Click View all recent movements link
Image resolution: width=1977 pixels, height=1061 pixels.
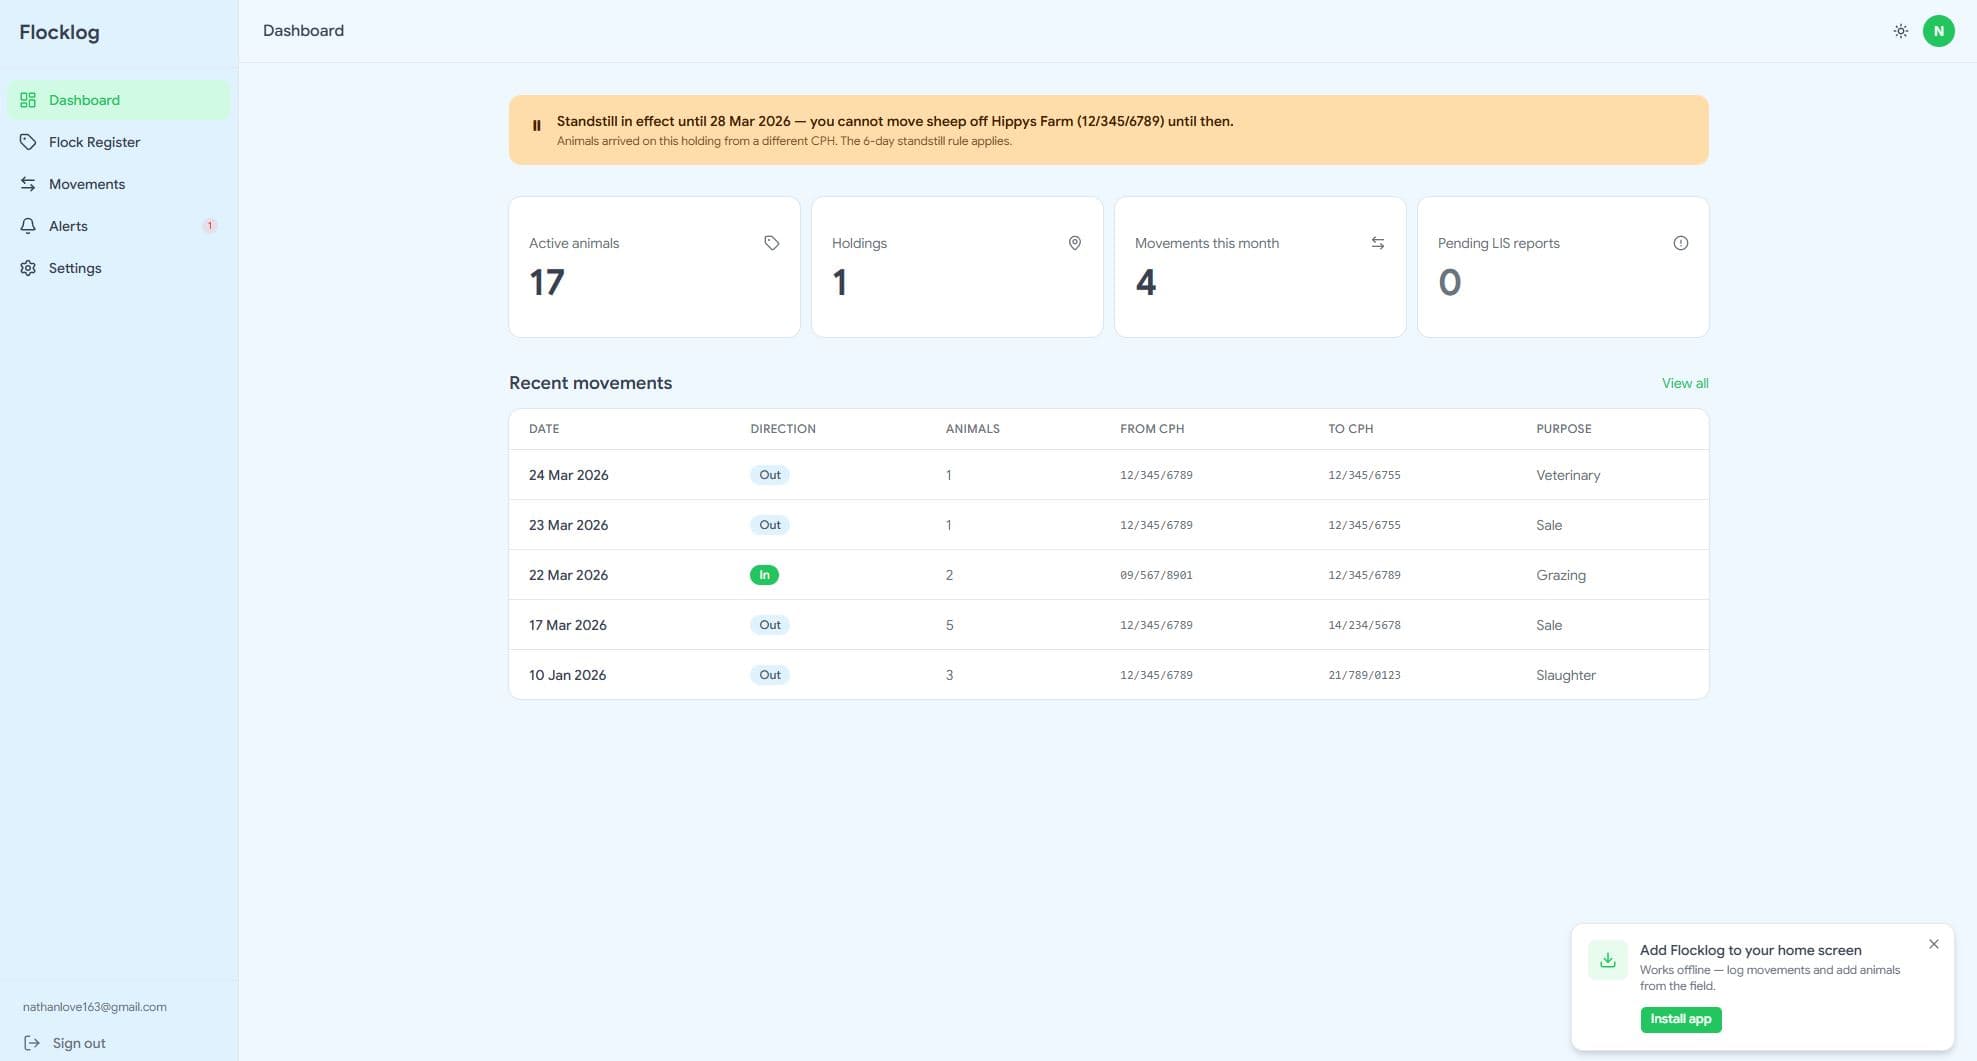1685,383
